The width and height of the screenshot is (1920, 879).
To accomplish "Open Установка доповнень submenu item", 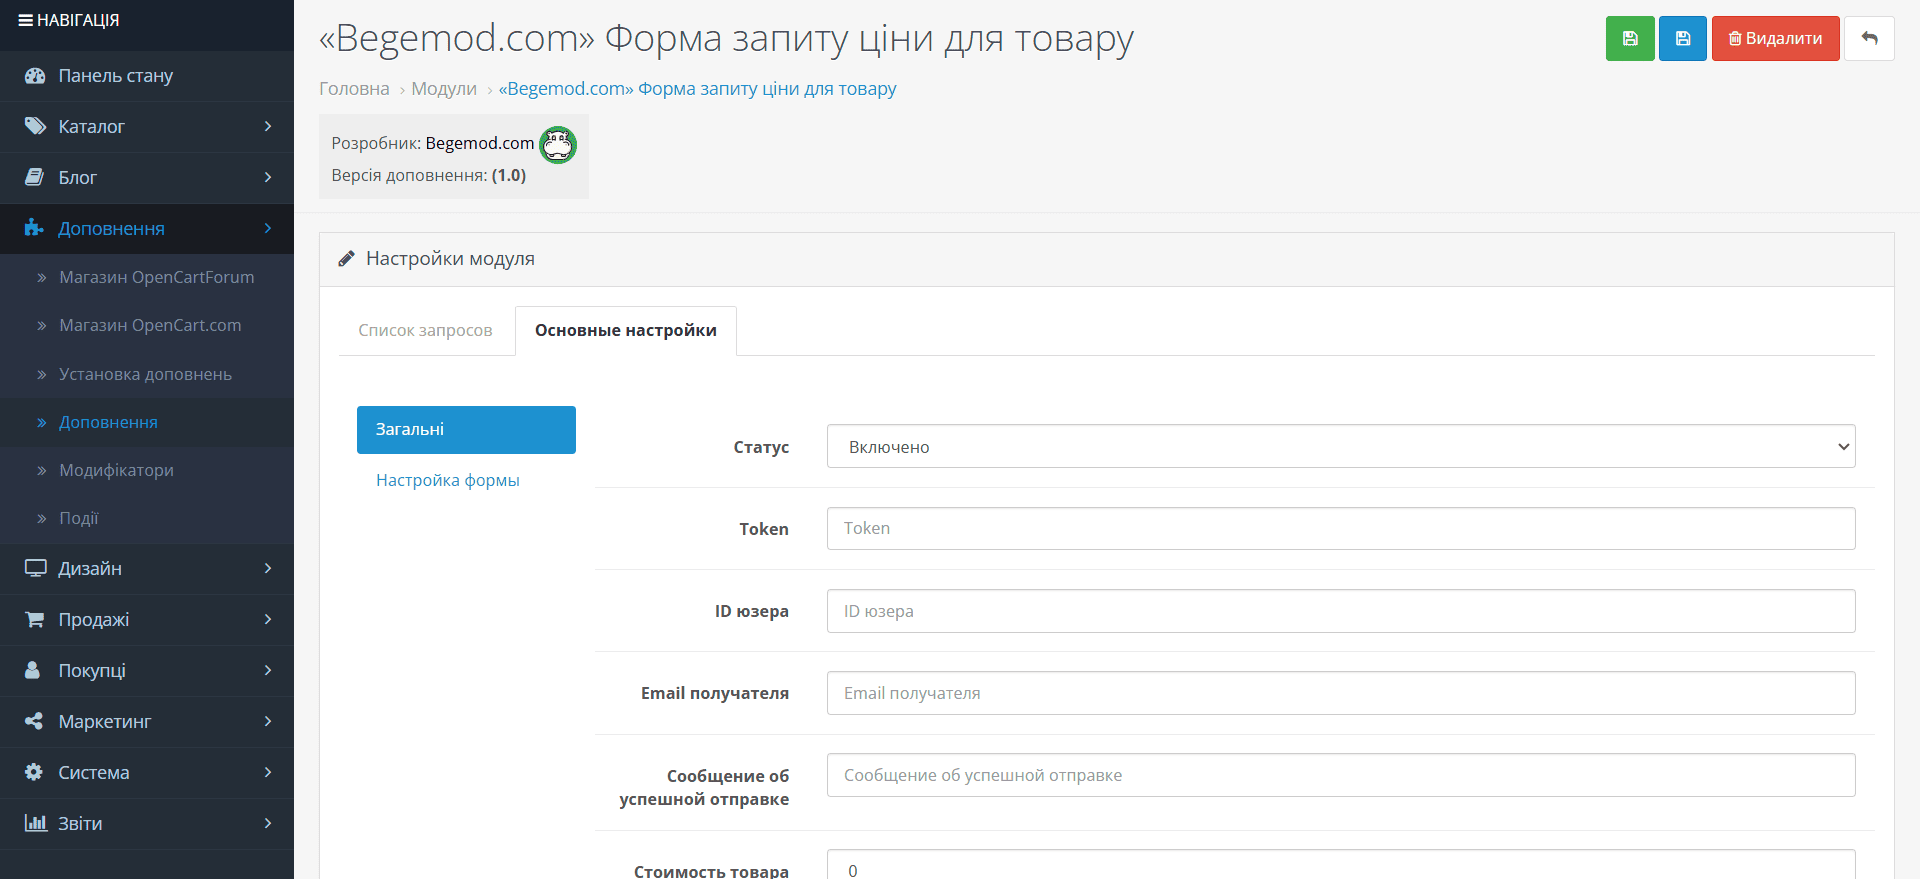I will pyautogui.click(x=147, y=375).
